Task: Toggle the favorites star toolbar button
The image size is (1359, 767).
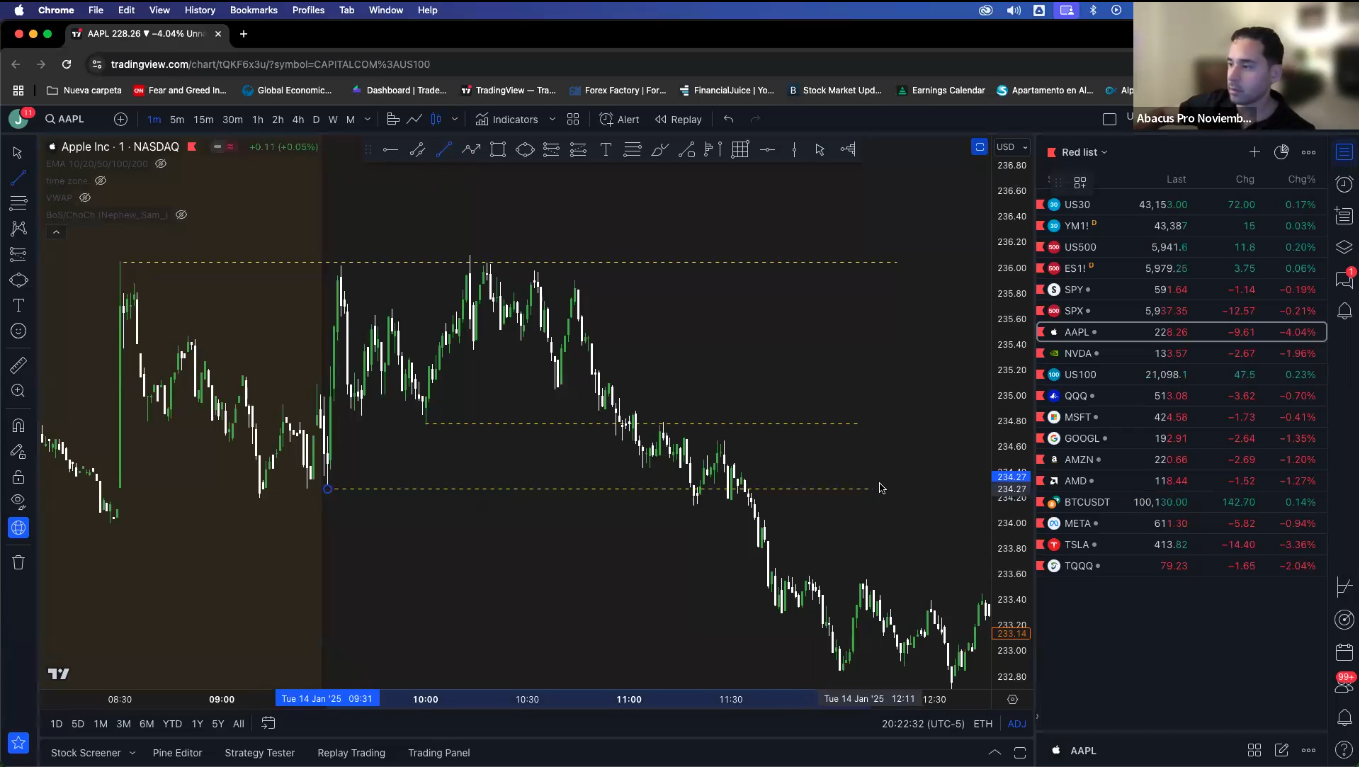Action: tap(17, 742)
